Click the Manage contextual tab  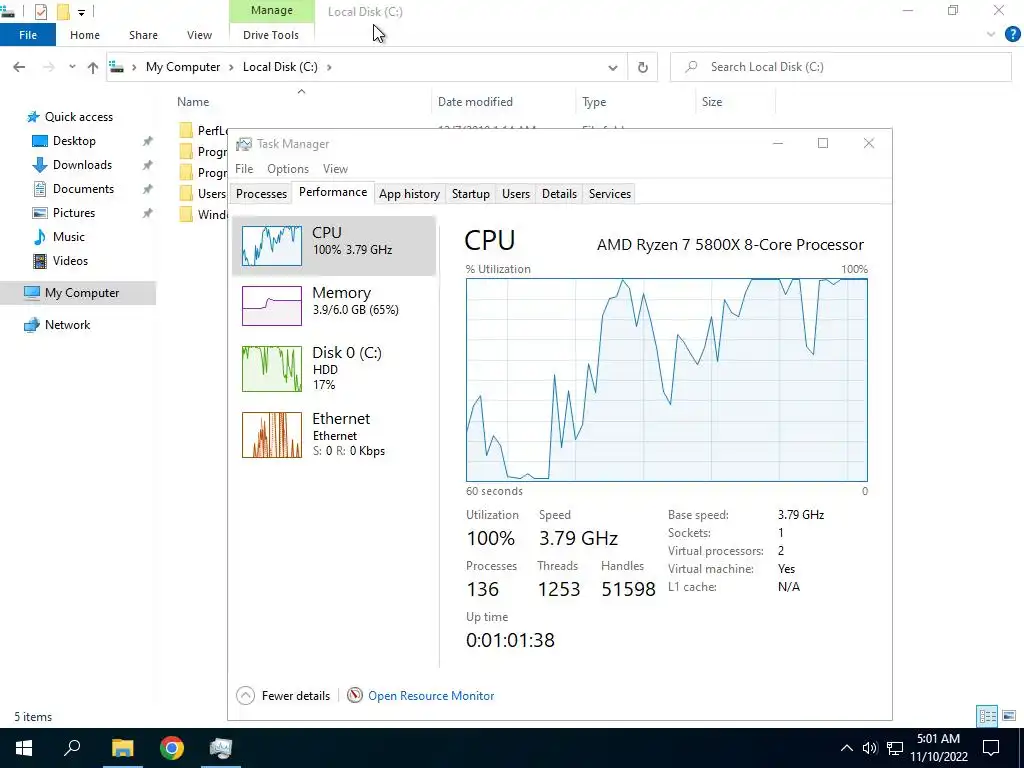click(272, 11)
